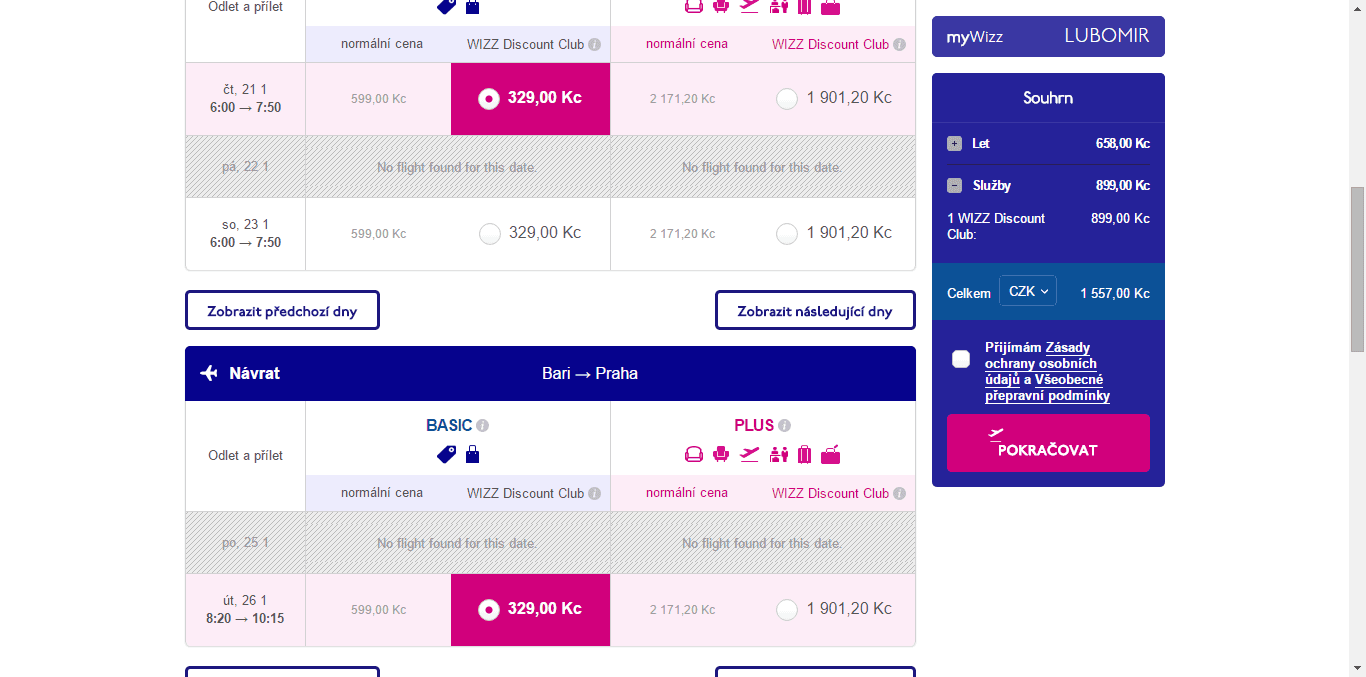Select the 329,00 Kc fare for Saturday 23 1

(490, 234)
